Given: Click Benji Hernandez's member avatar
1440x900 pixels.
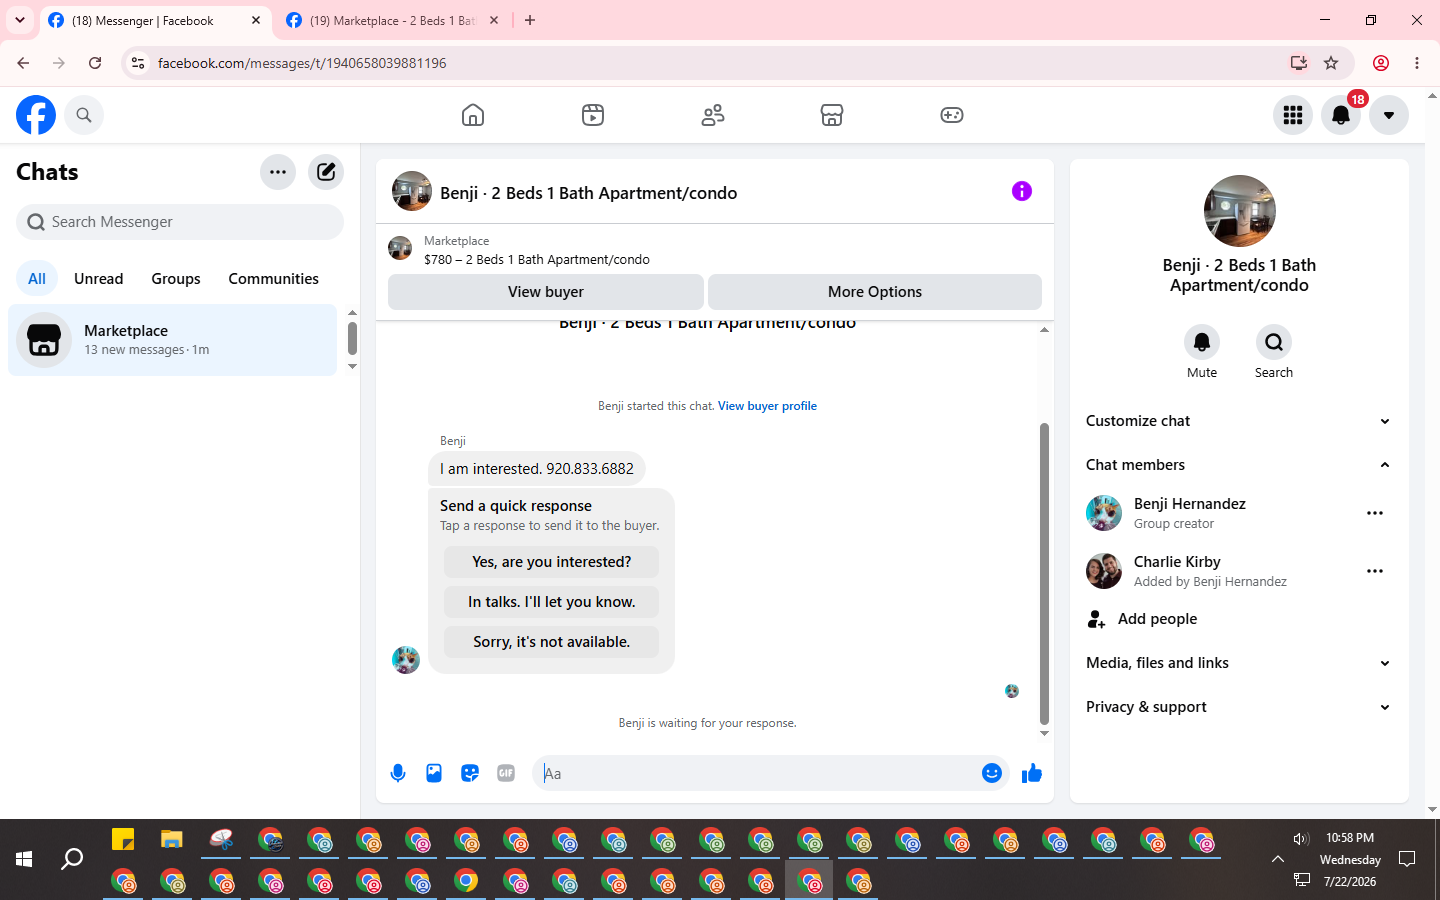Looking at the screenshot, I should (x=1104, y=513).
